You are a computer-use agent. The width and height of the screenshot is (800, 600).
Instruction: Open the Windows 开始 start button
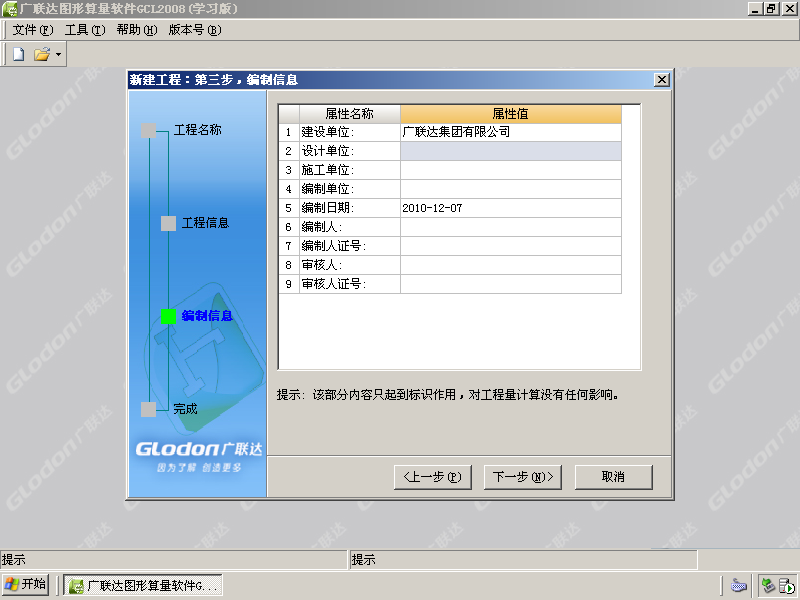point(25,585)
